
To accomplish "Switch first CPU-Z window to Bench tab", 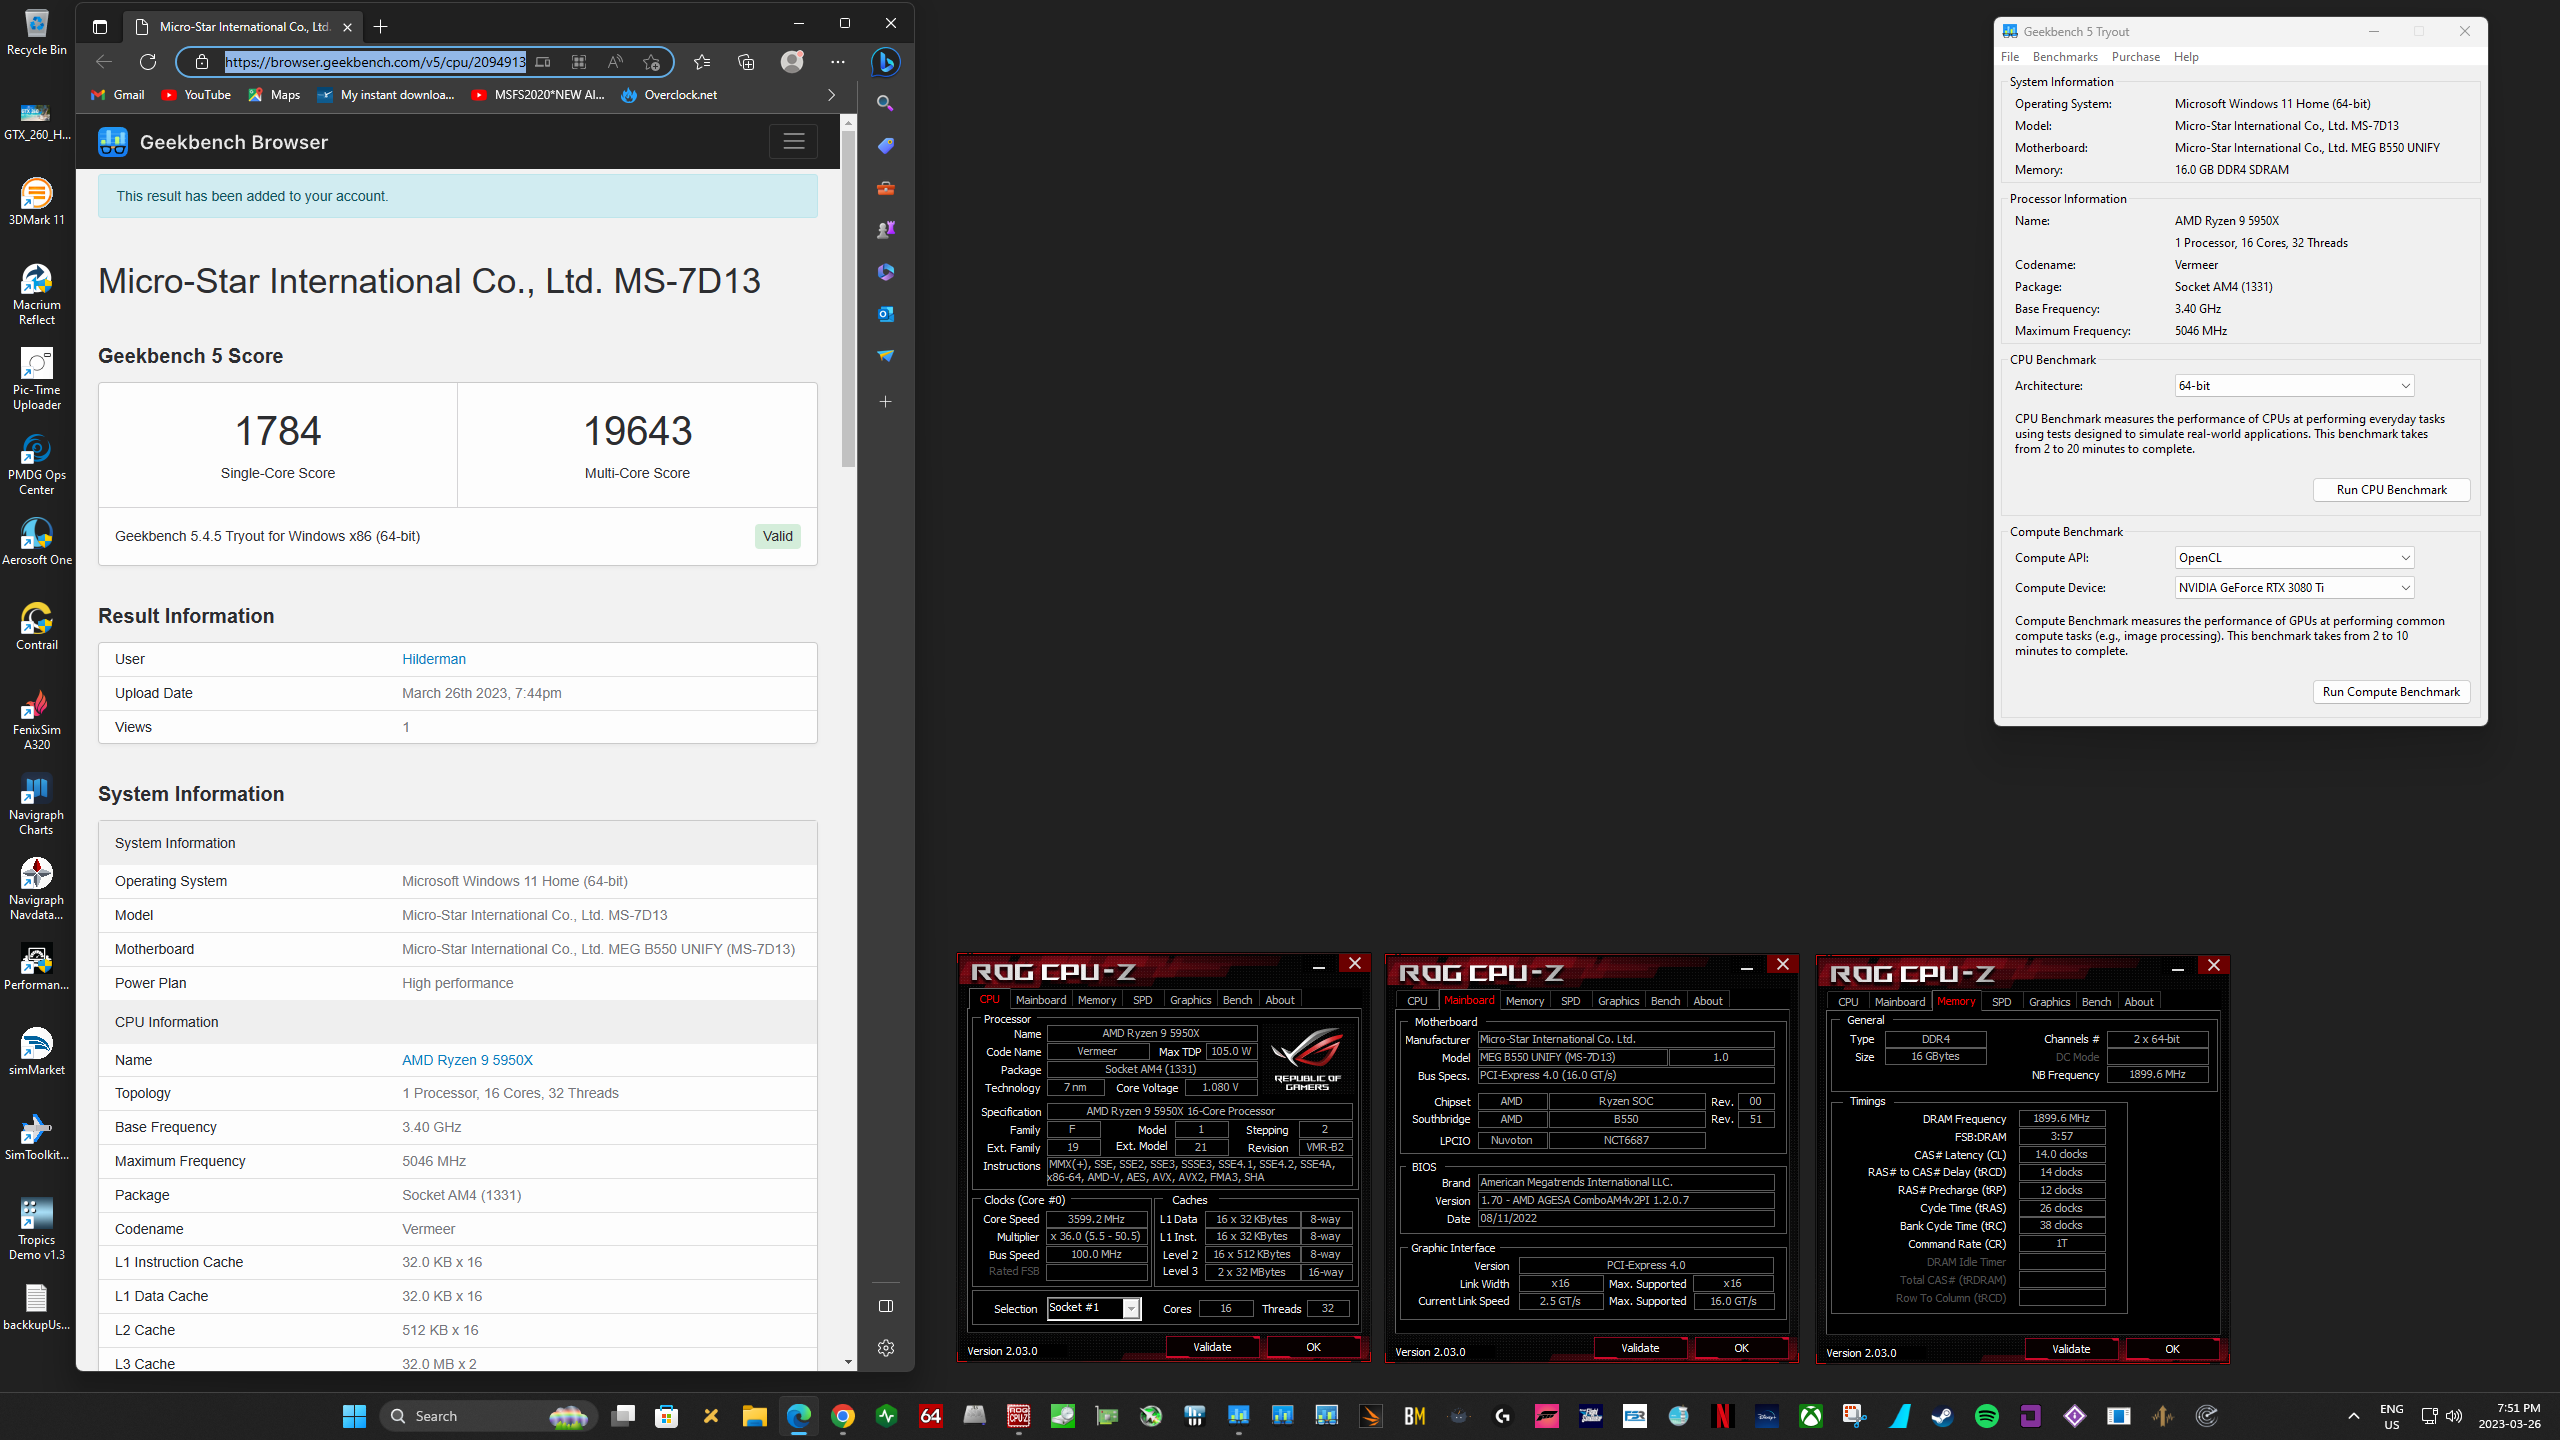I will [x=1237, y=1000].
